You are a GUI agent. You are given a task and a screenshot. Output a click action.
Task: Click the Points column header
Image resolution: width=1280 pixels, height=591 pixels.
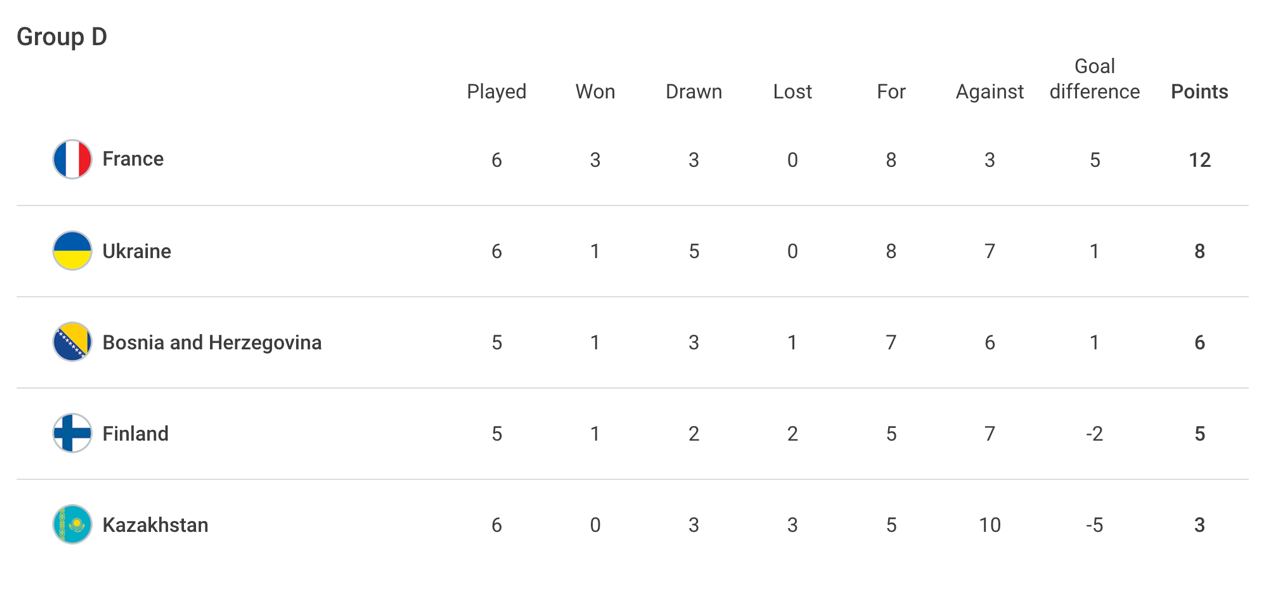[x=1199, y=92]
